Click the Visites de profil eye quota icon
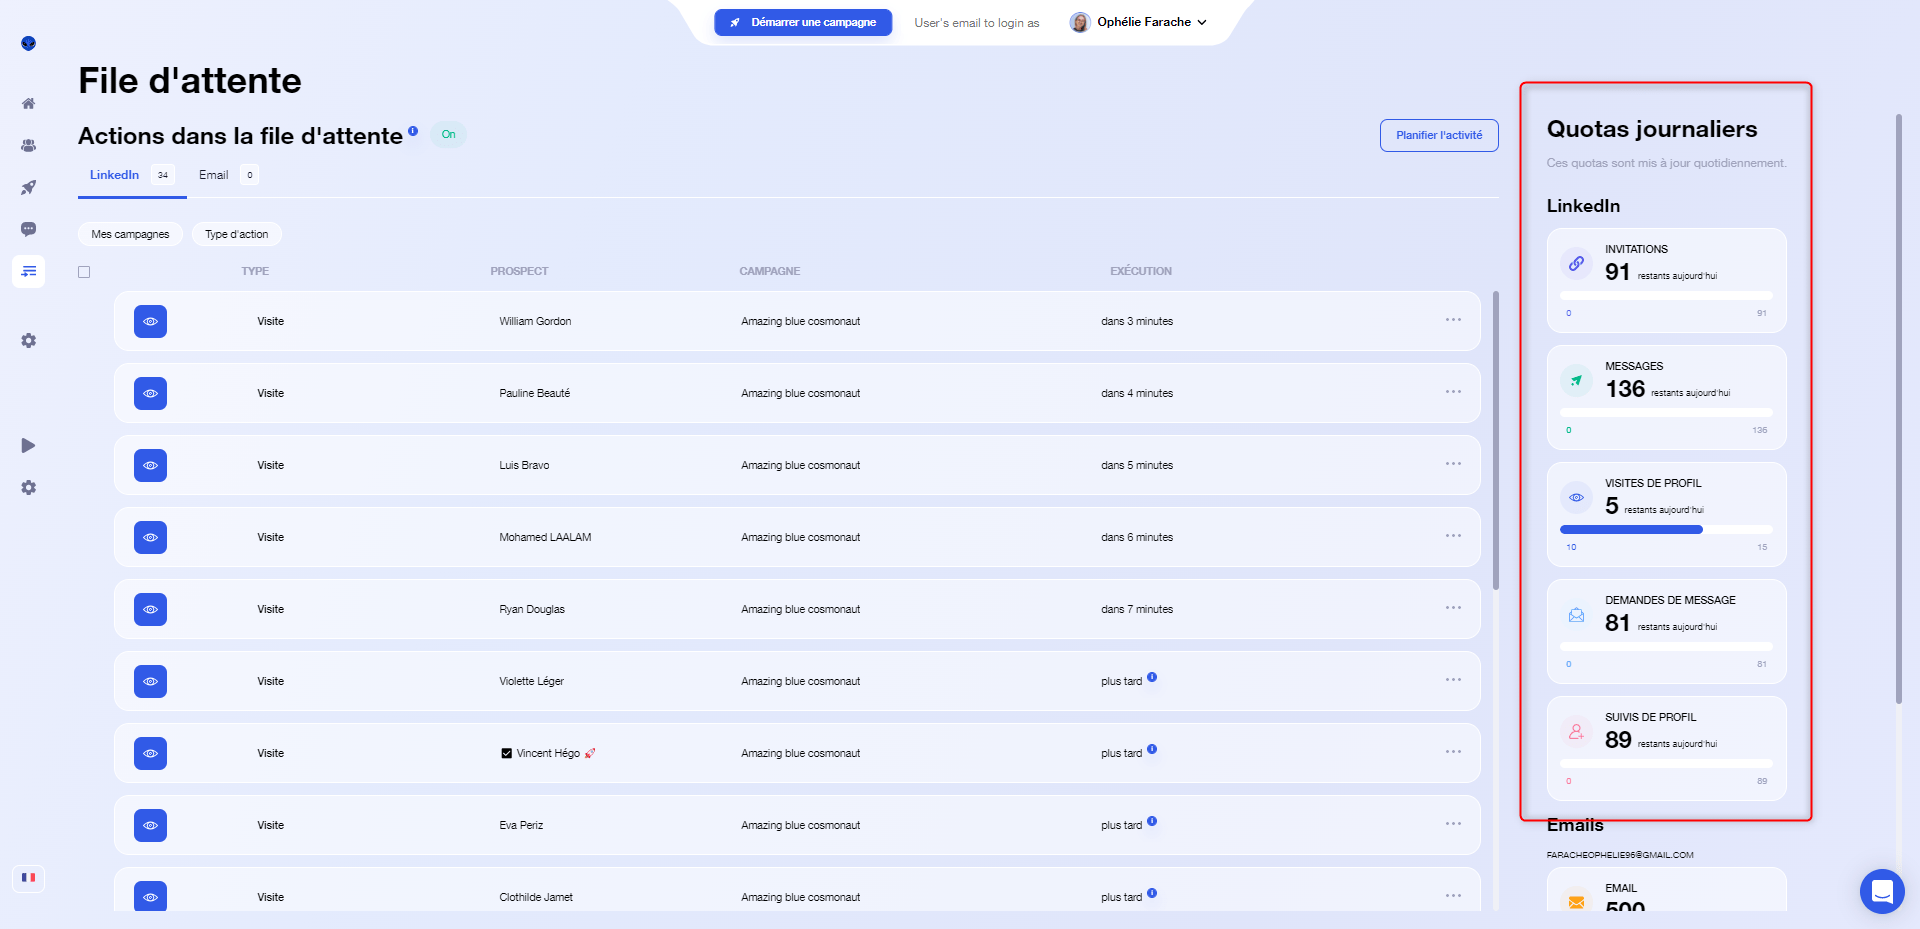 click(x=1576, y=498)
